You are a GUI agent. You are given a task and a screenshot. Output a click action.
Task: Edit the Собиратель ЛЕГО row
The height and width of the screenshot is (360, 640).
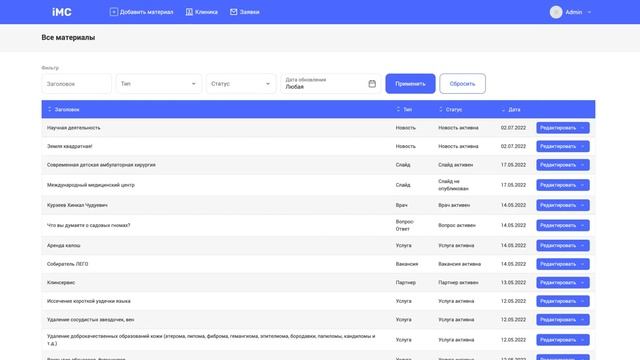[x=563, y=264]
